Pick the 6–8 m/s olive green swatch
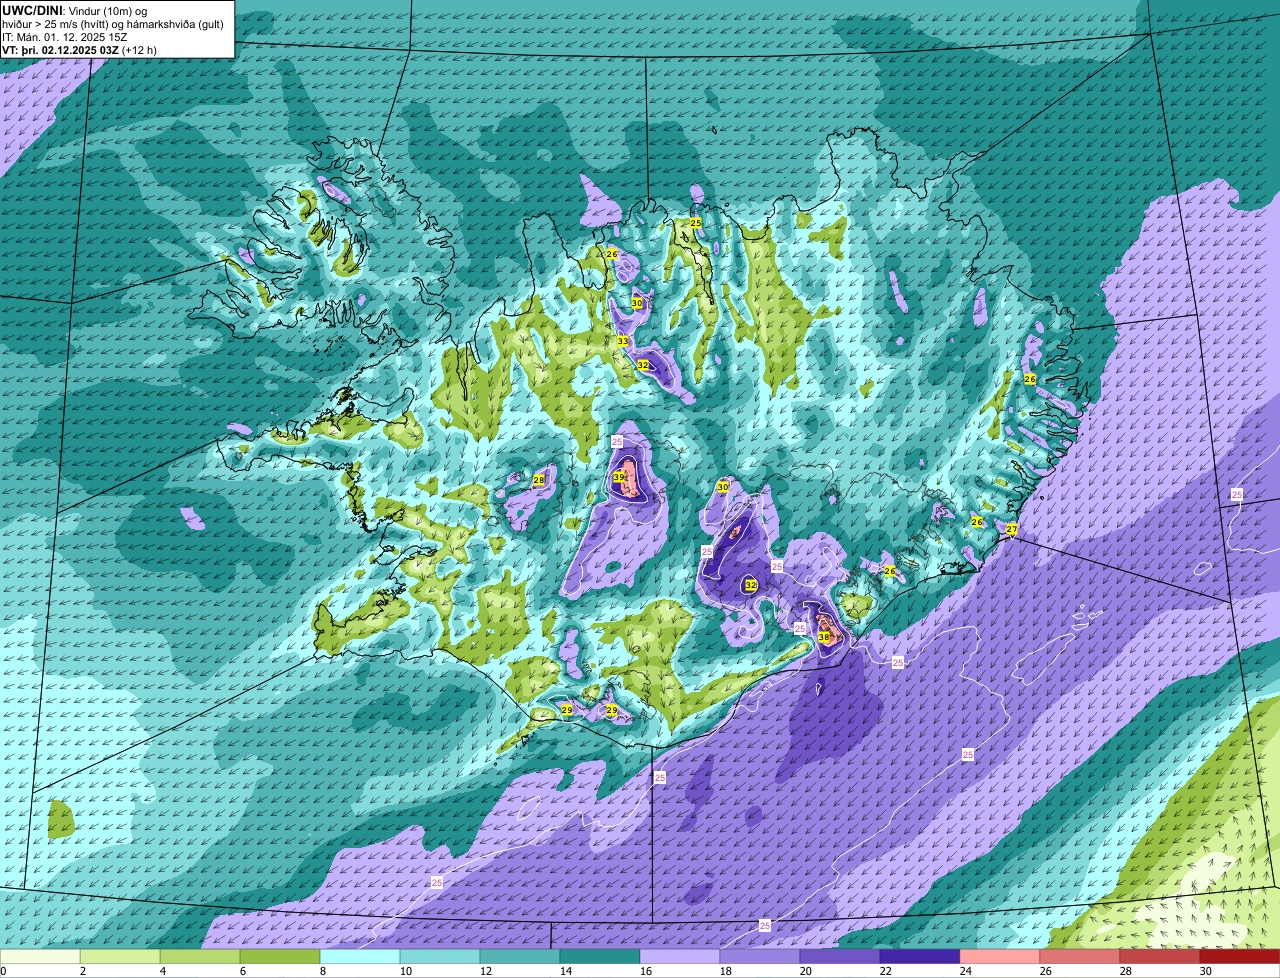 pos(280,957)
